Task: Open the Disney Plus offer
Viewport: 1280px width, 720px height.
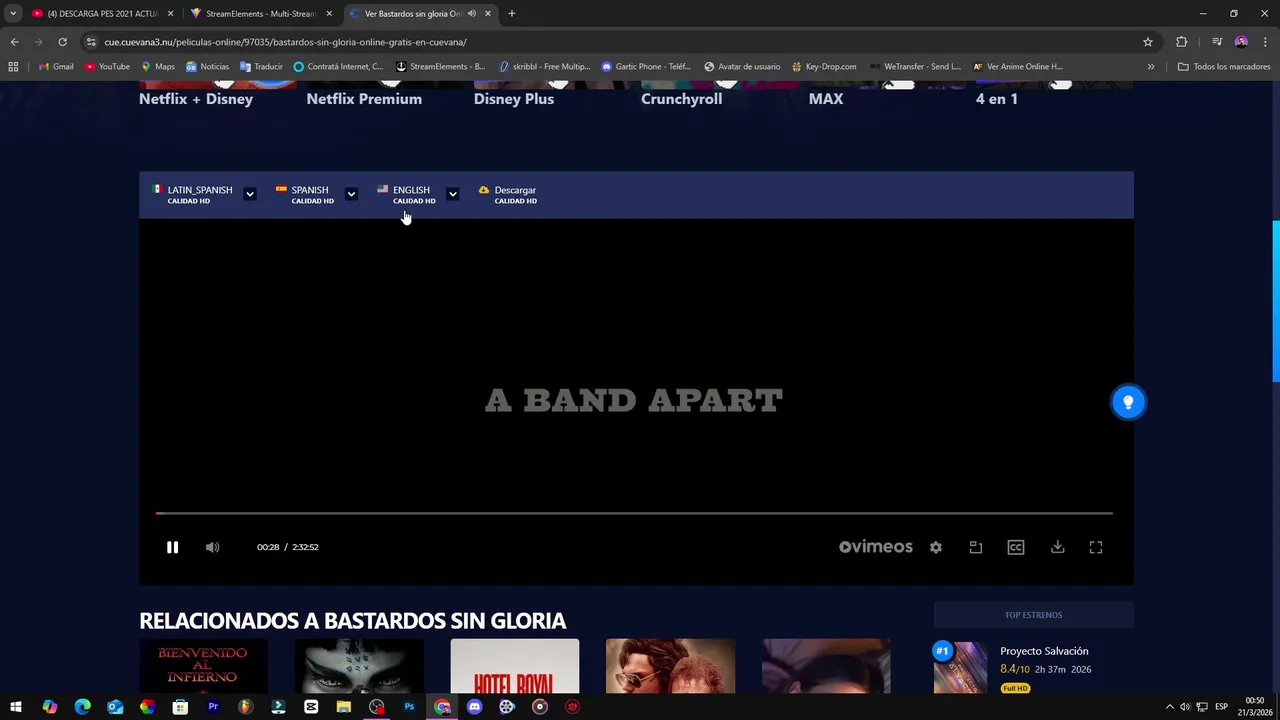Action: [x=514, y=99]
